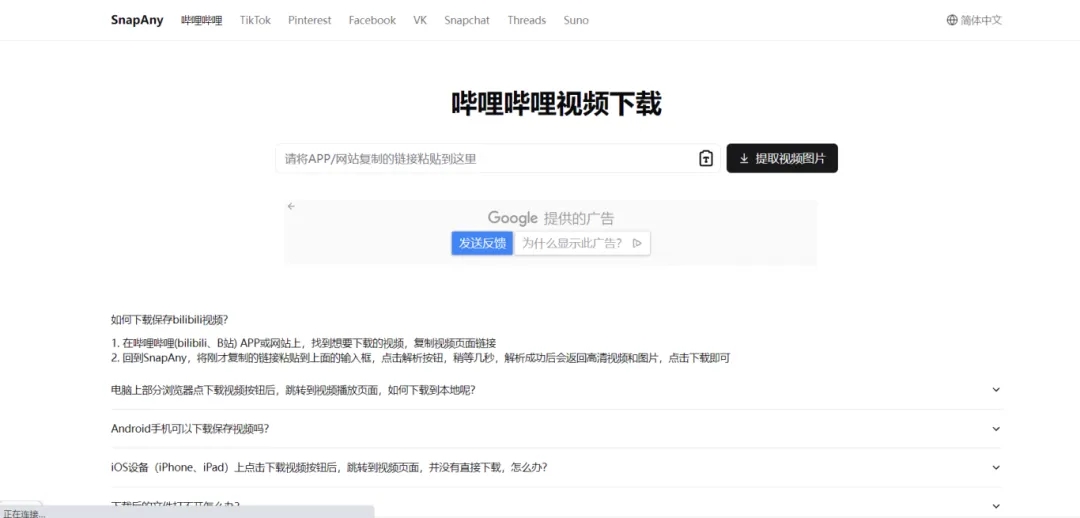Switch to the 哔哩哔哩 tab
The image size is (1080, 518).
coord(201,20)
